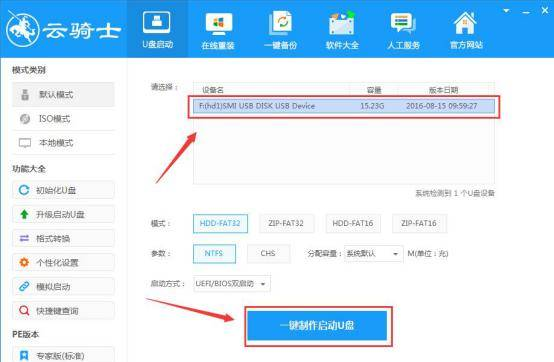Click the disc icon beside ISO模式
The height and width of the screenshot is (362, 554).
(25, 119)
